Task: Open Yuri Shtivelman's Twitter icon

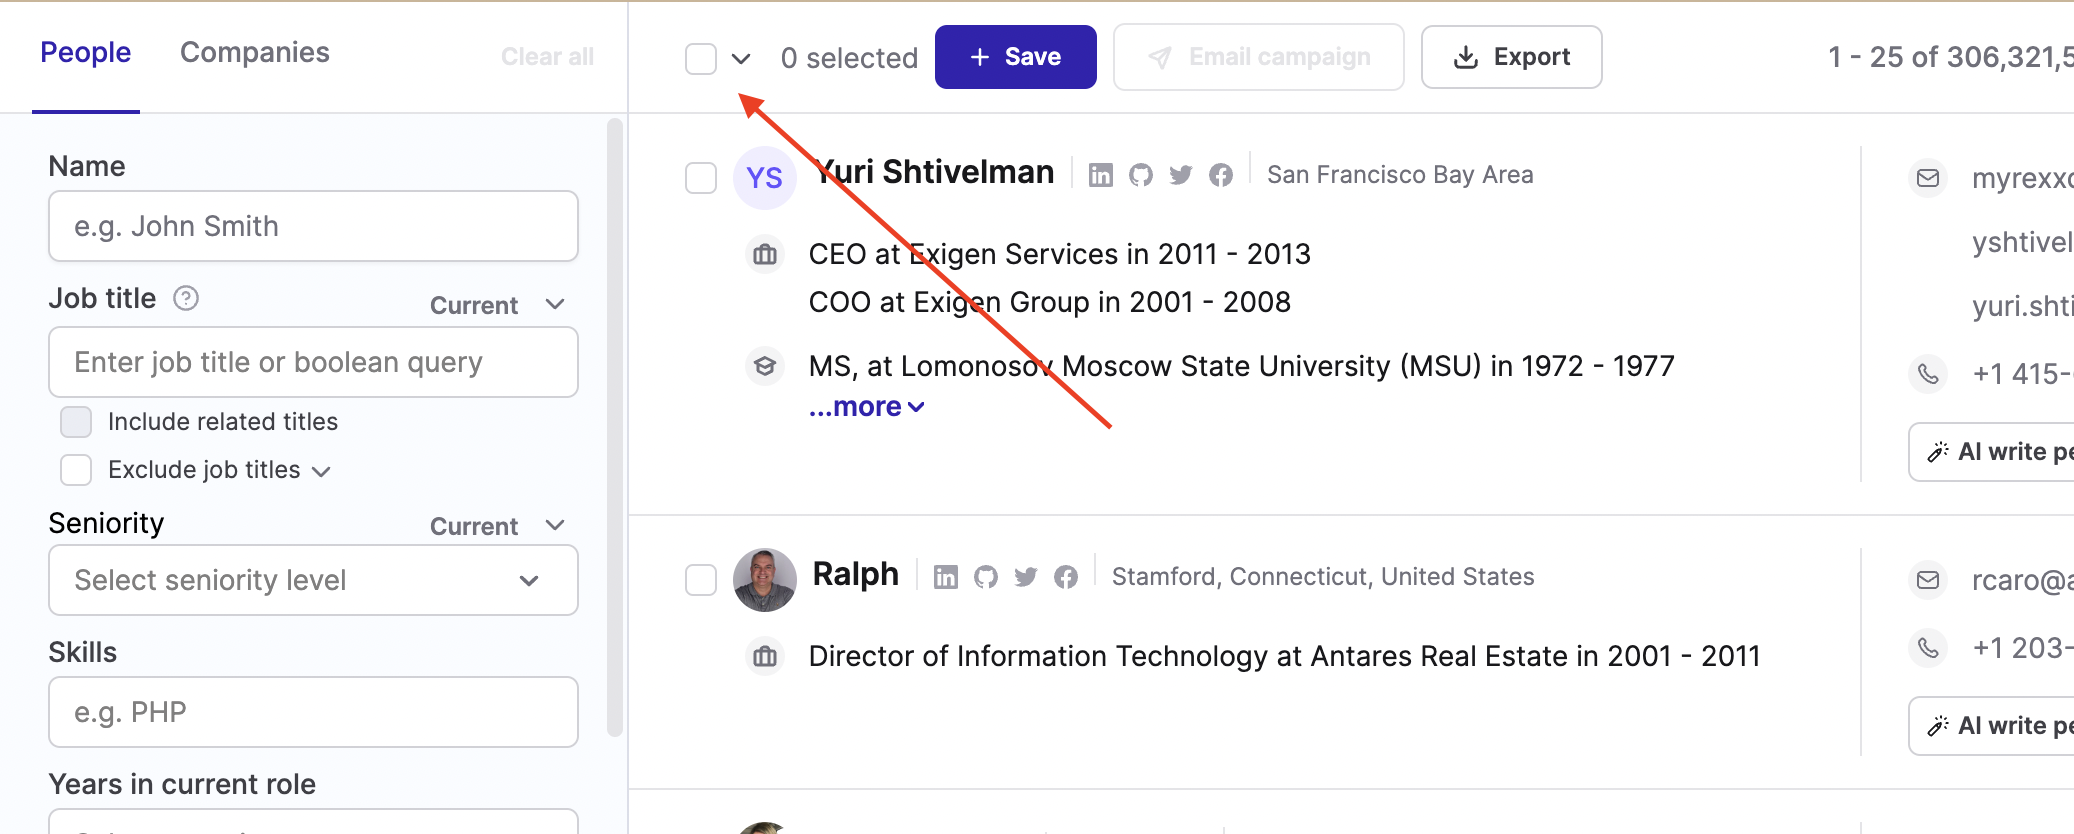Action: click(x=1180, y=175)
